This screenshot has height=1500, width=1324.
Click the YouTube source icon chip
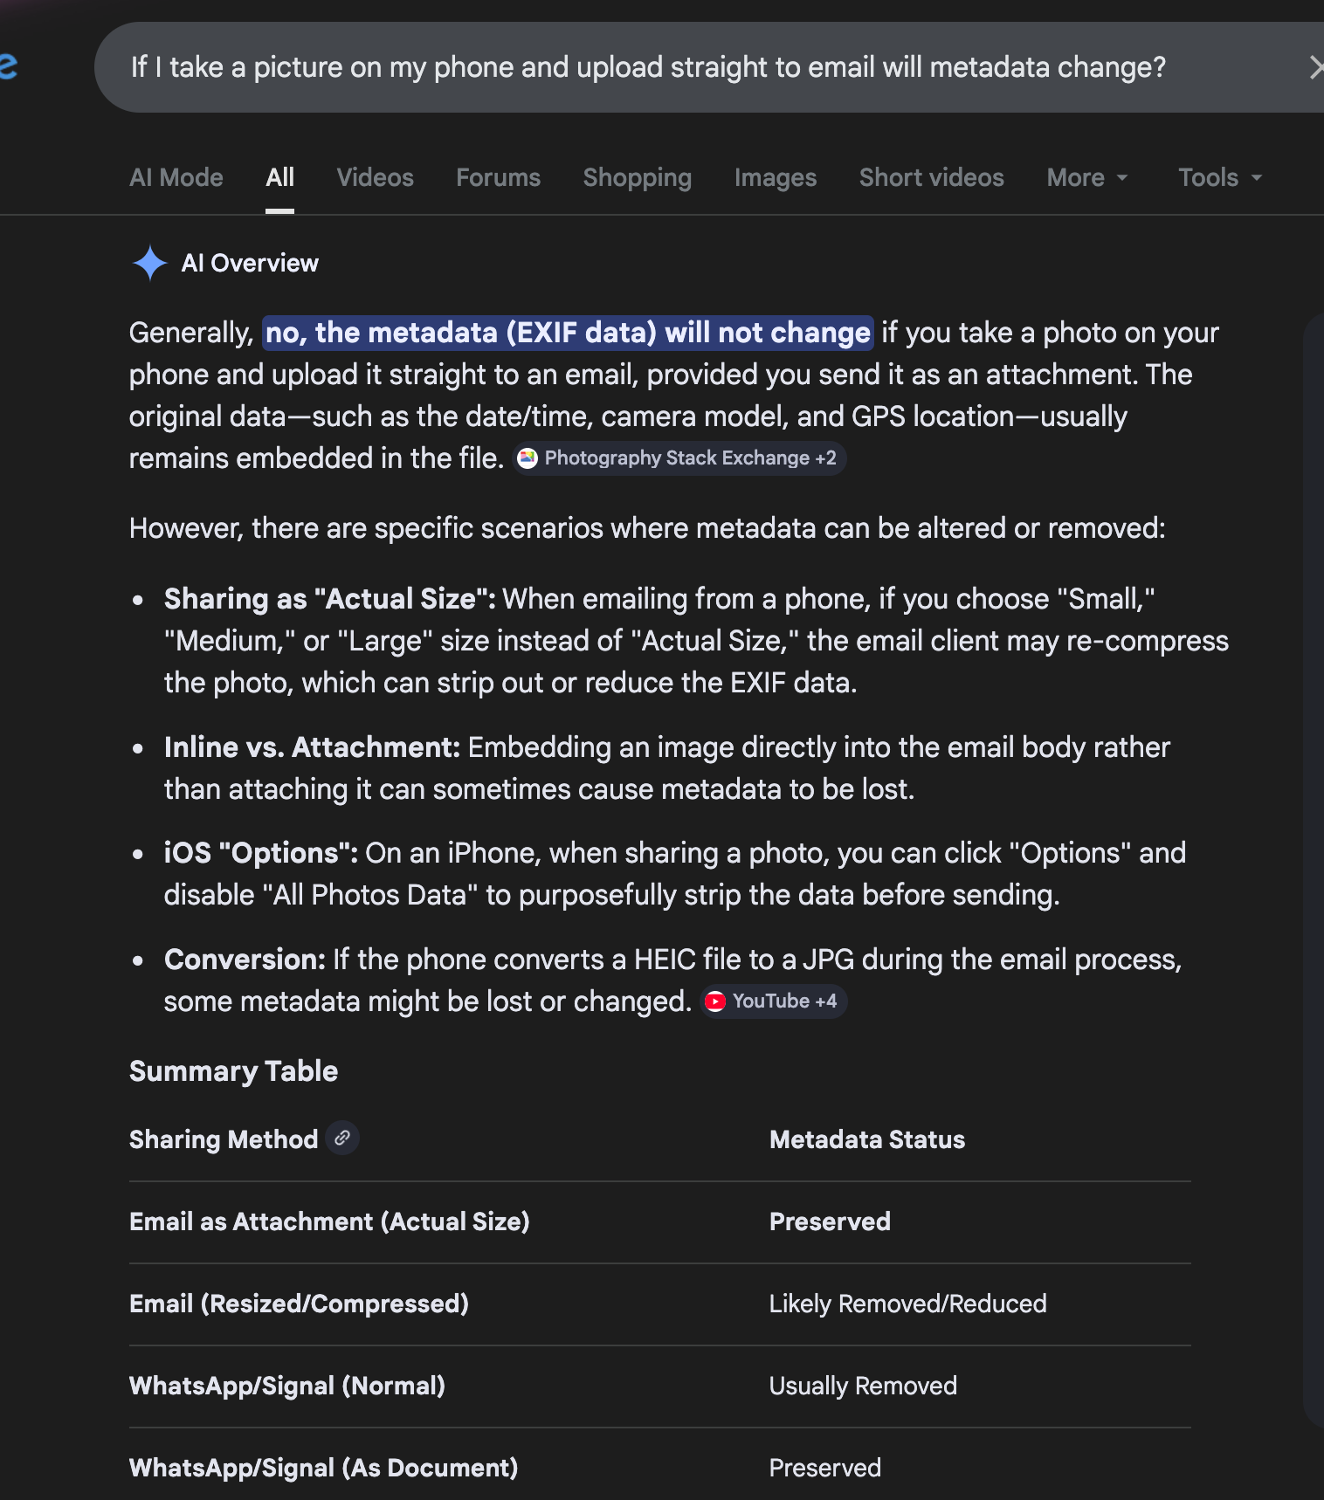(x=715, y=1001)
